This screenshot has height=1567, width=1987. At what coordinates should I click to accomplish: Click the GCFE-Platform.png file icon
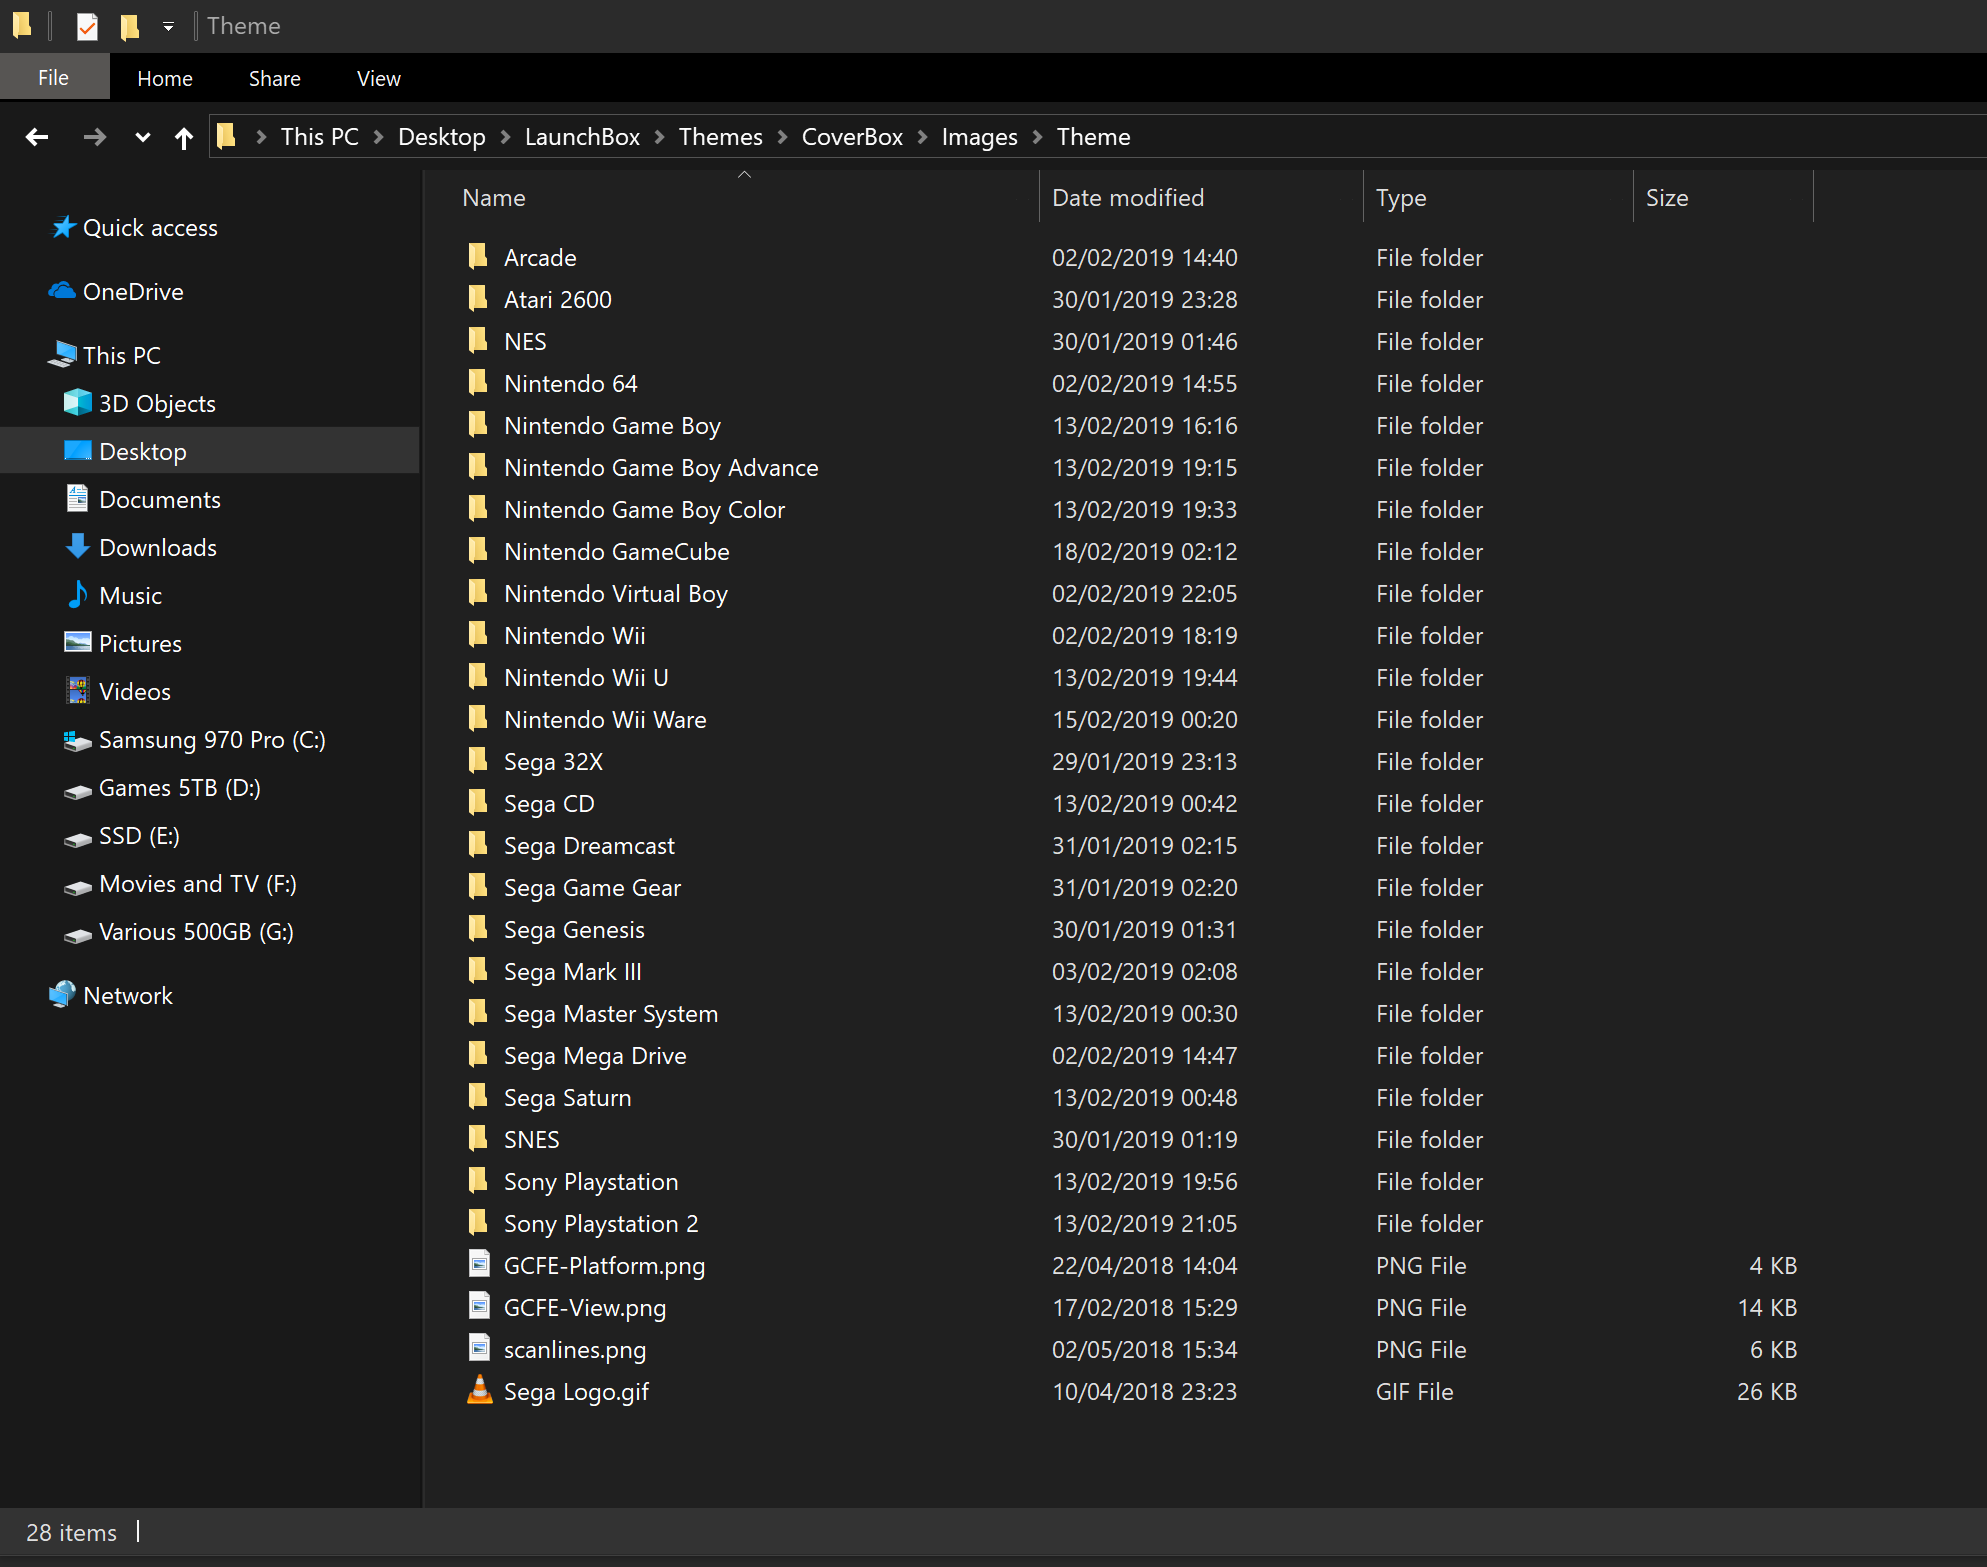tap(480, 1265)
